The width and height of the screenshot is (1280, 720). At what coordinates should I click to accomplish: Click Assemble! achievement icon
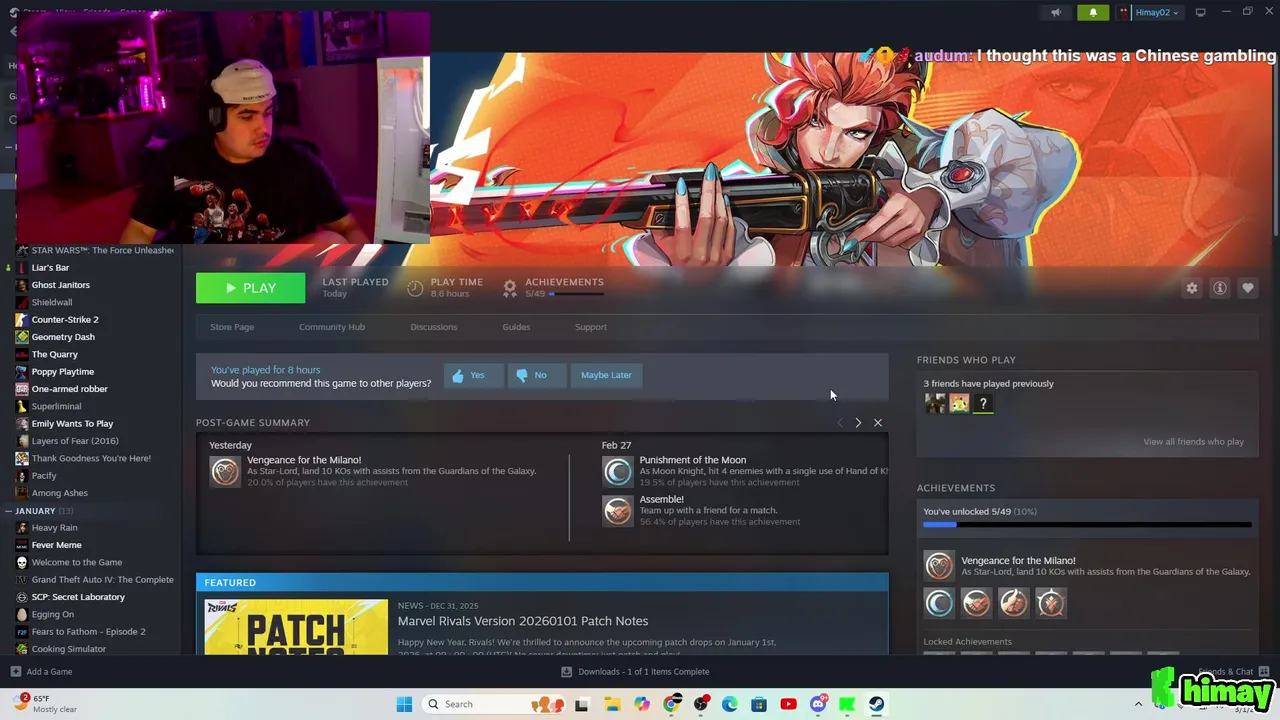point(618,510)
